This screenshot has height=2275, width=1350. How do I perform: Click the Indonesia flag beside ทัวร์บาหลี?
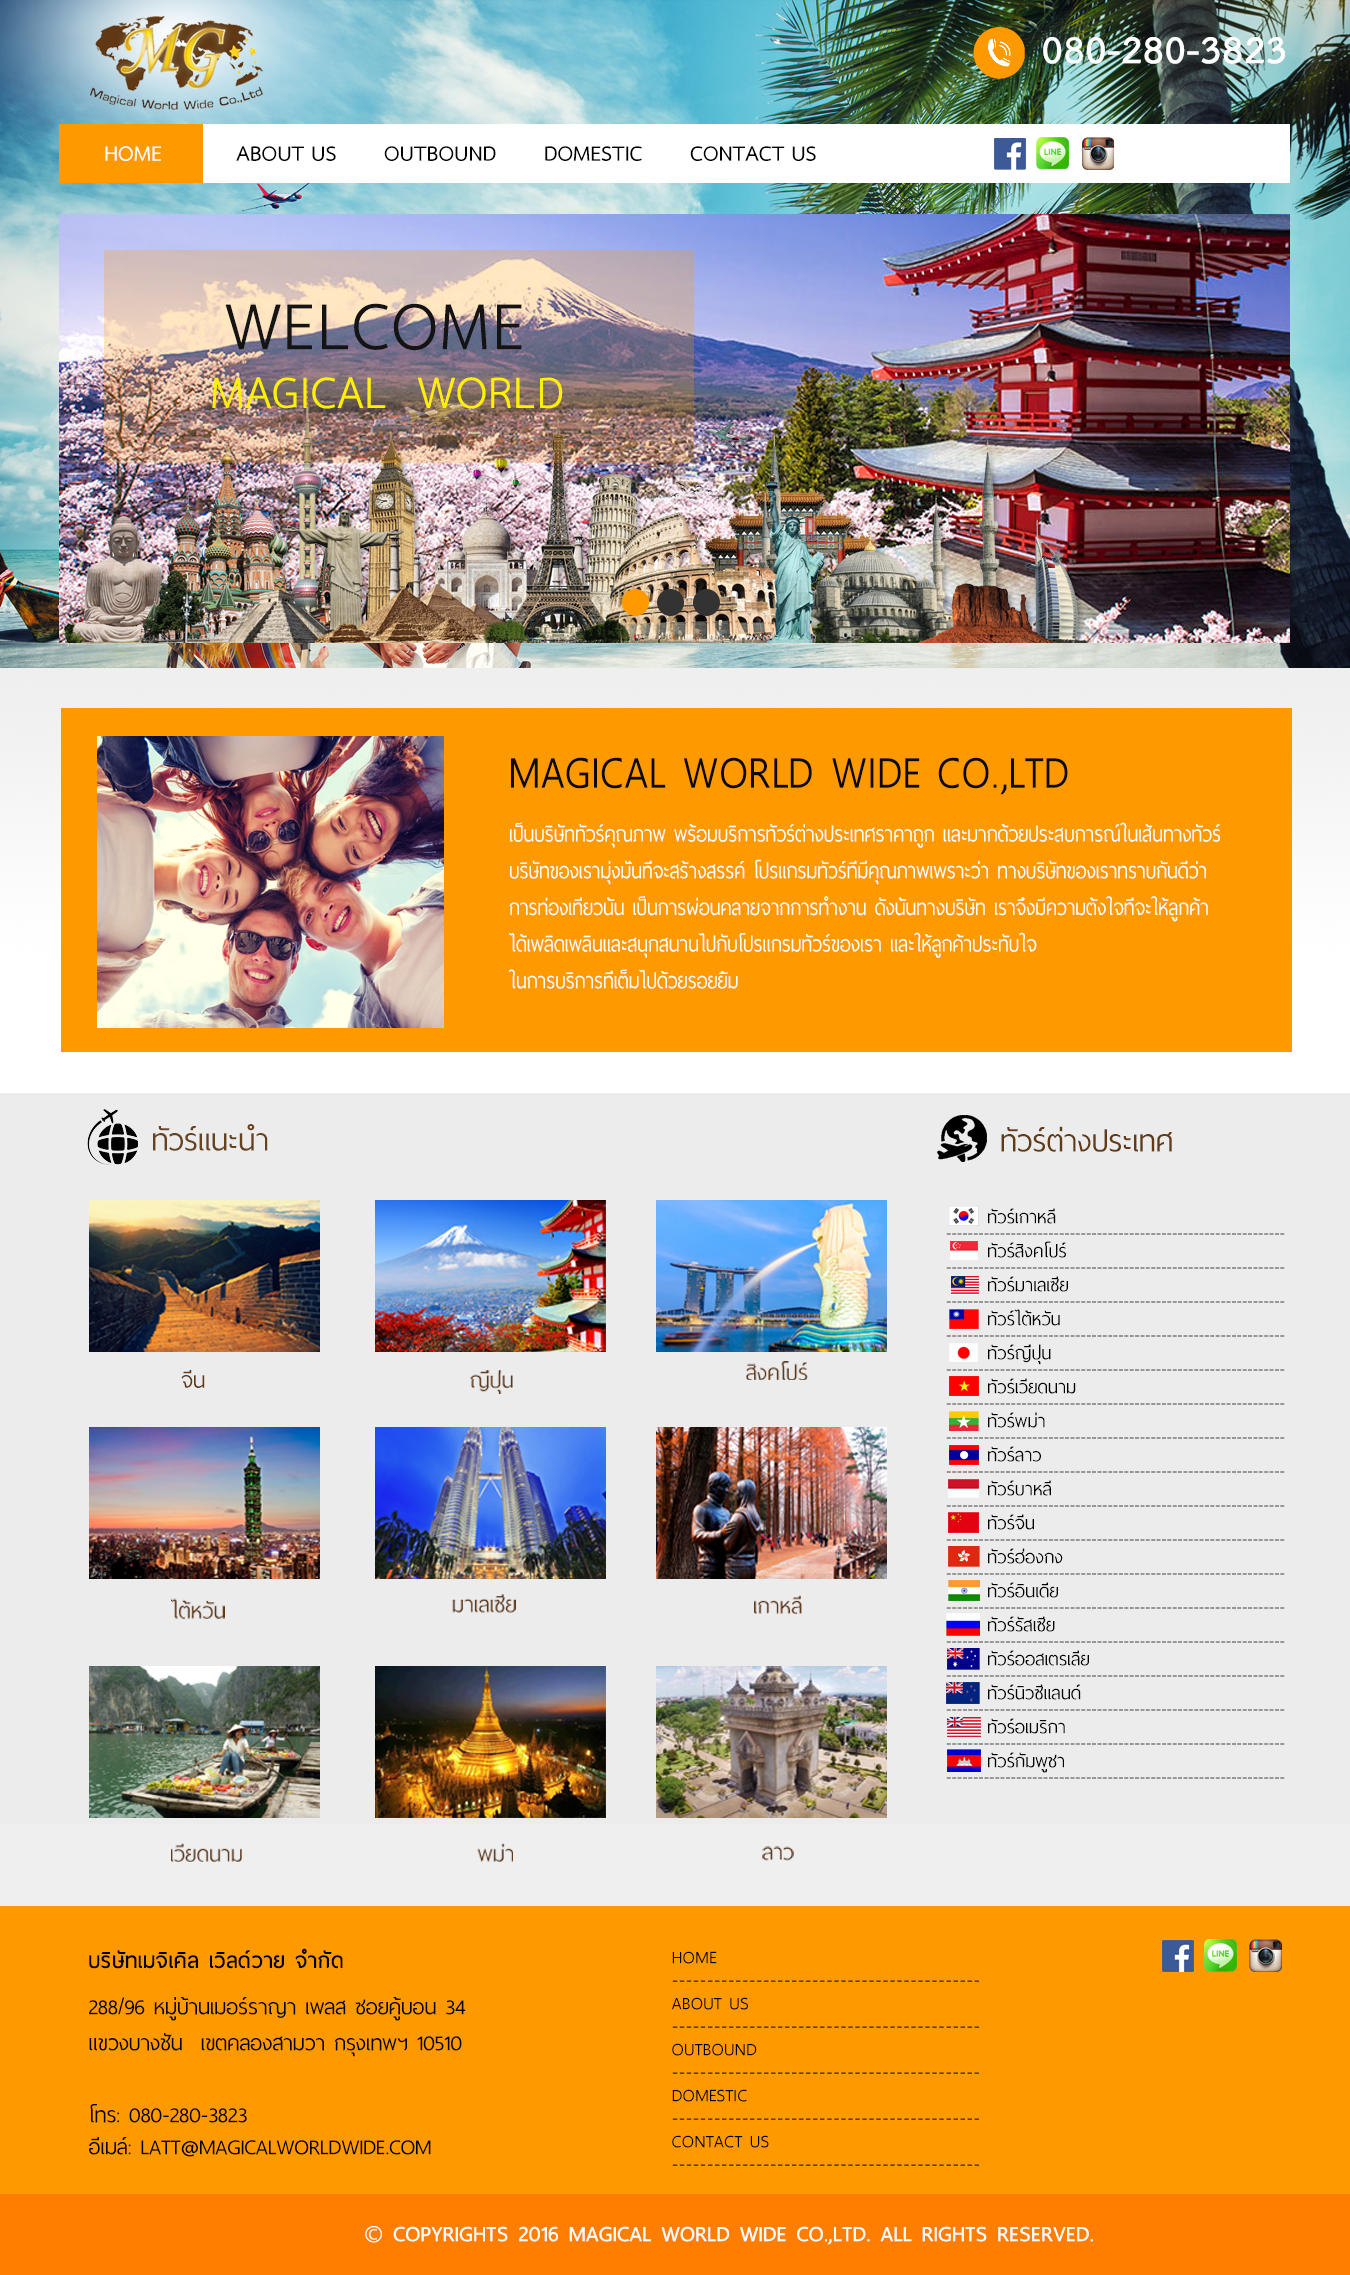[963, 1489]
